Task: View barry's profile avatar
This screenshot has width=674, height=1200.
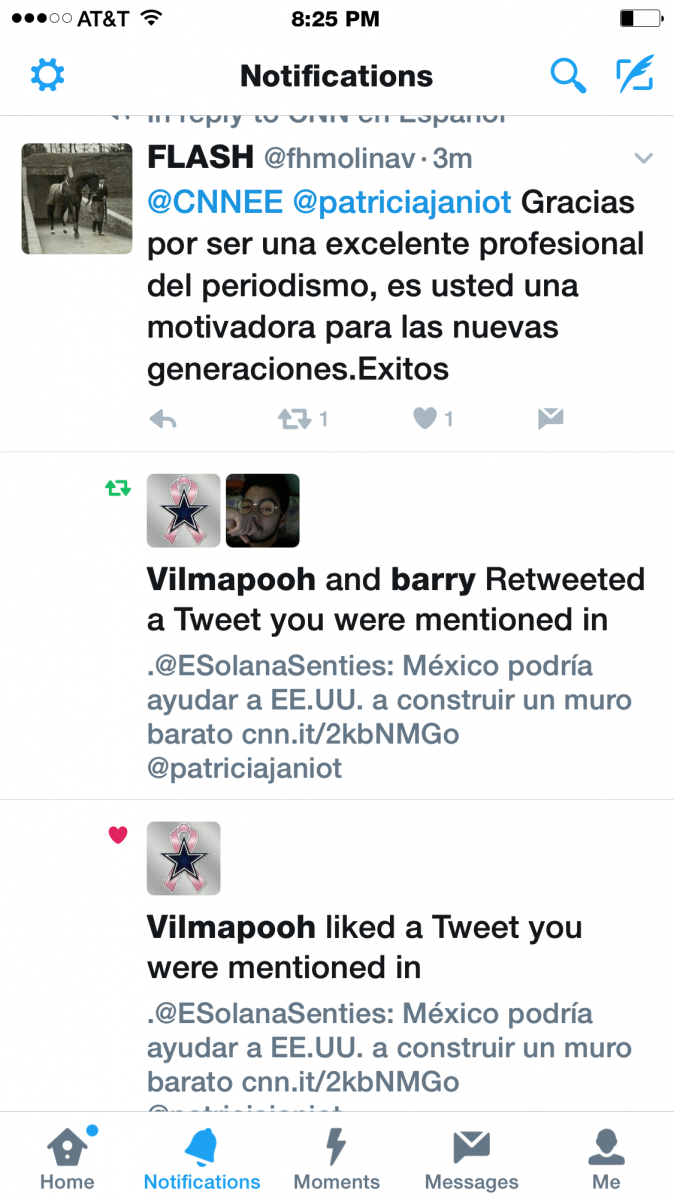Action: (x=263, y=511)
